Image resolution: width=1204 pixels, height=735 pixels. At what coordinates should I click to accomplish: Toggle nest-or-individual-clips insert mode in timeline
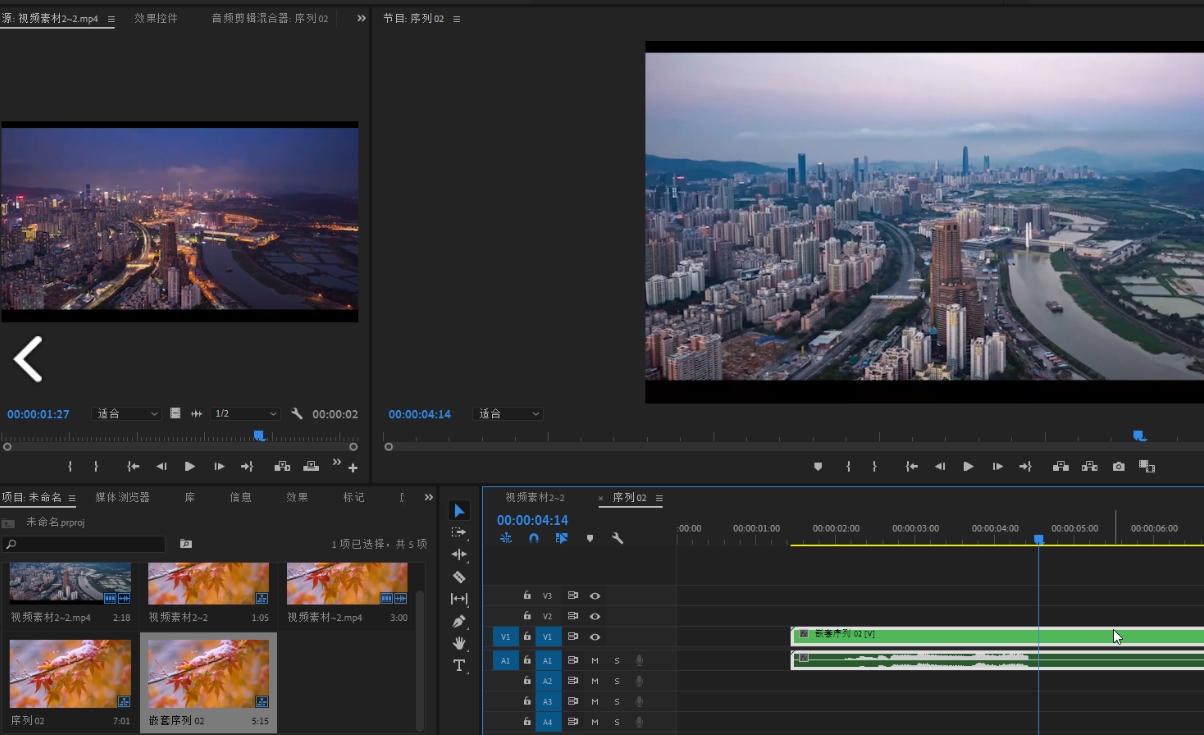[x=506, y=538]
